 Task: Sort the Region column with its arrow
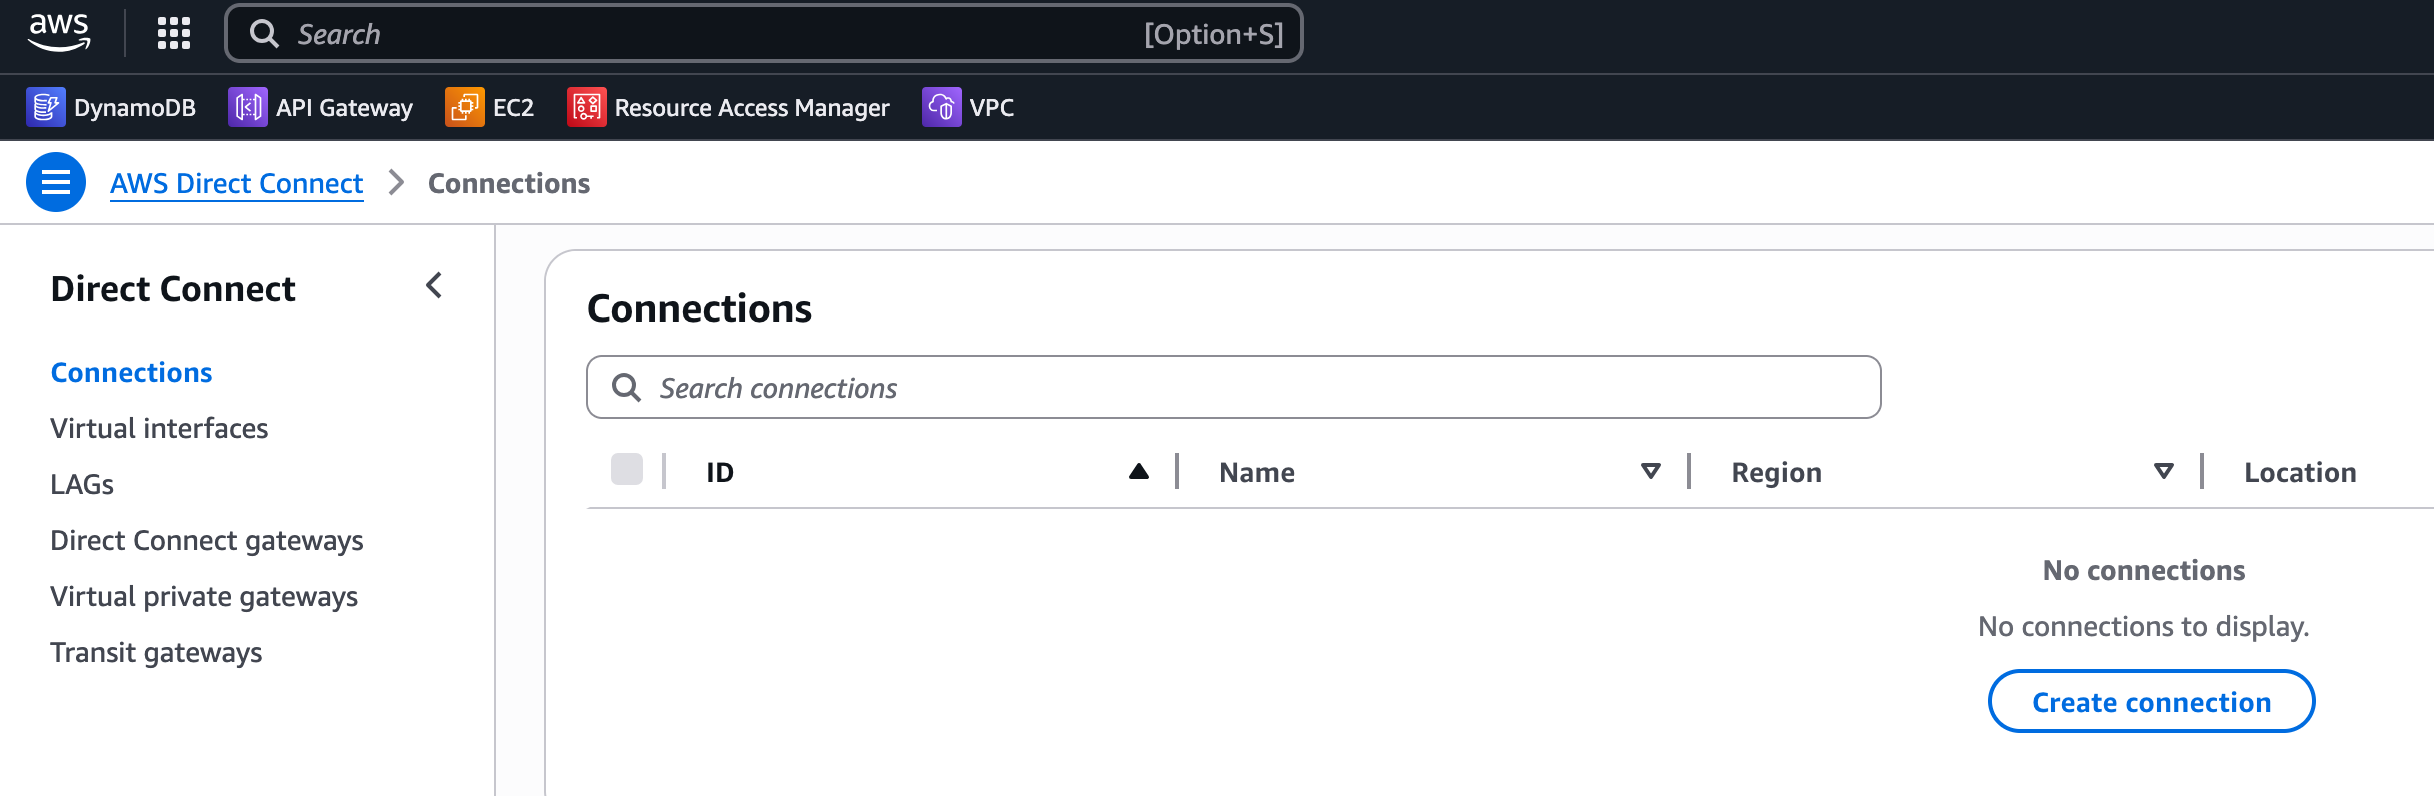coord(2164,471)
